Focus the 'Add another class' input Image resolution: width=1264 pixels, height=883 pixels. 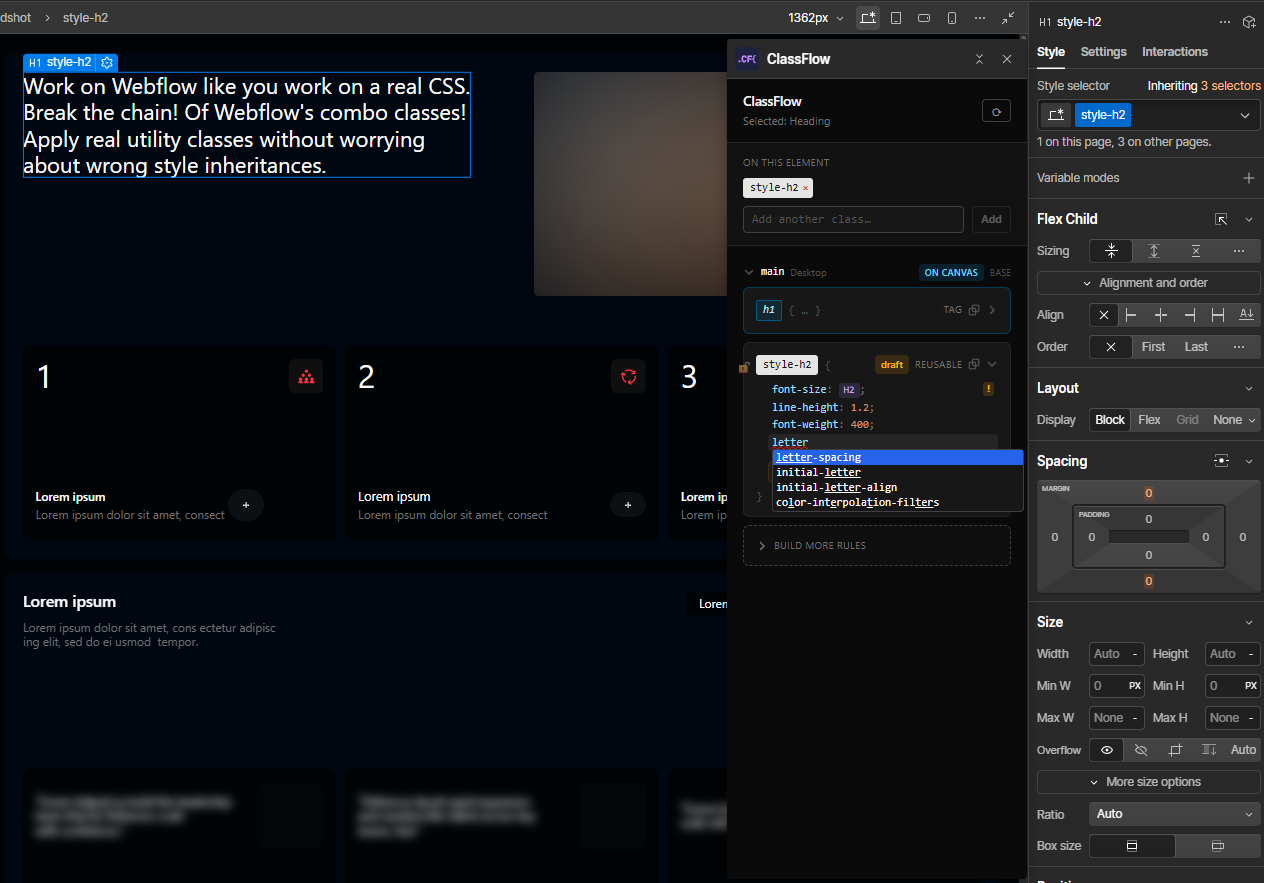pyautogui.click(x=853, y=219)
